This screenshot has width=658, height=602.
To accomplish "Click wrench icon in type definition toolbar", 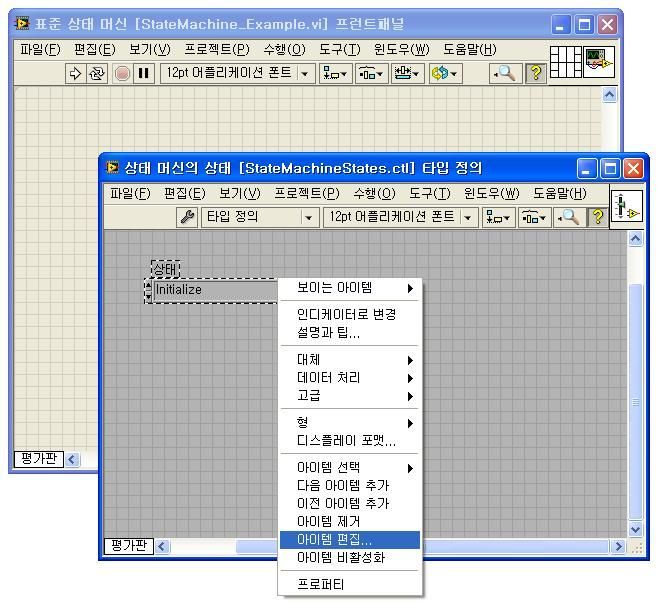I will click(x=187, y=217).
